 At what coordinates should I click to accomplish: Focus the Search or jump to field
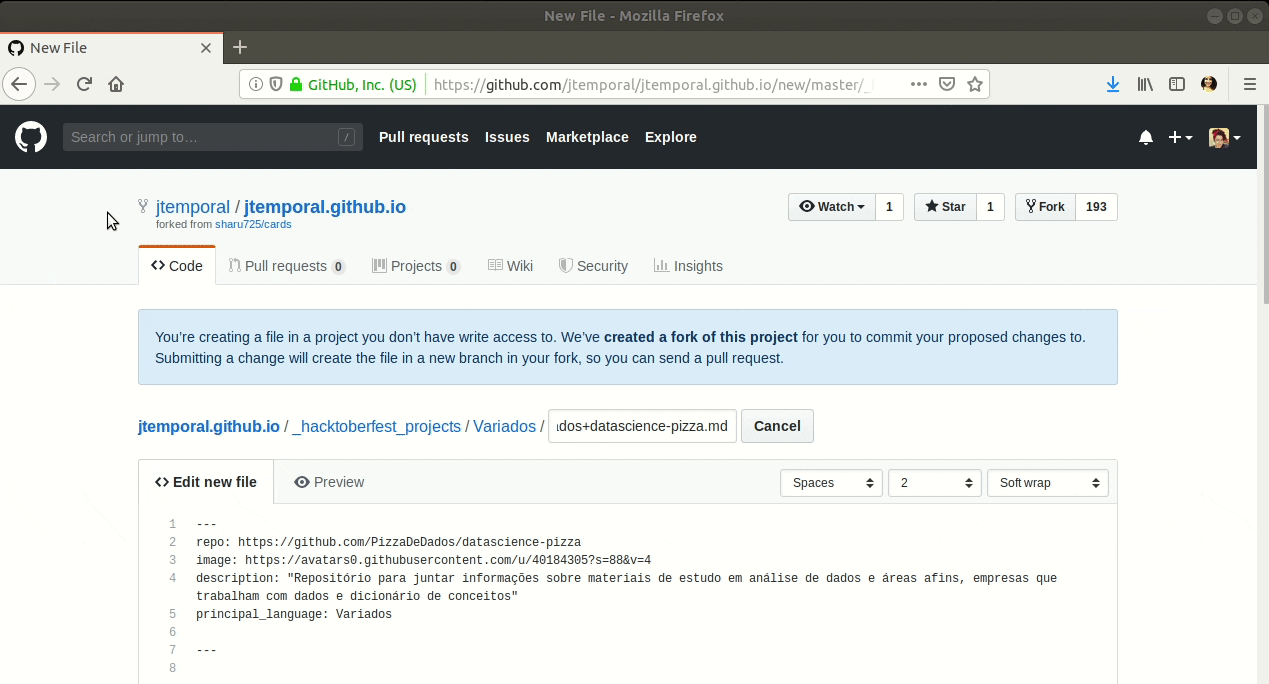point(212,137)
